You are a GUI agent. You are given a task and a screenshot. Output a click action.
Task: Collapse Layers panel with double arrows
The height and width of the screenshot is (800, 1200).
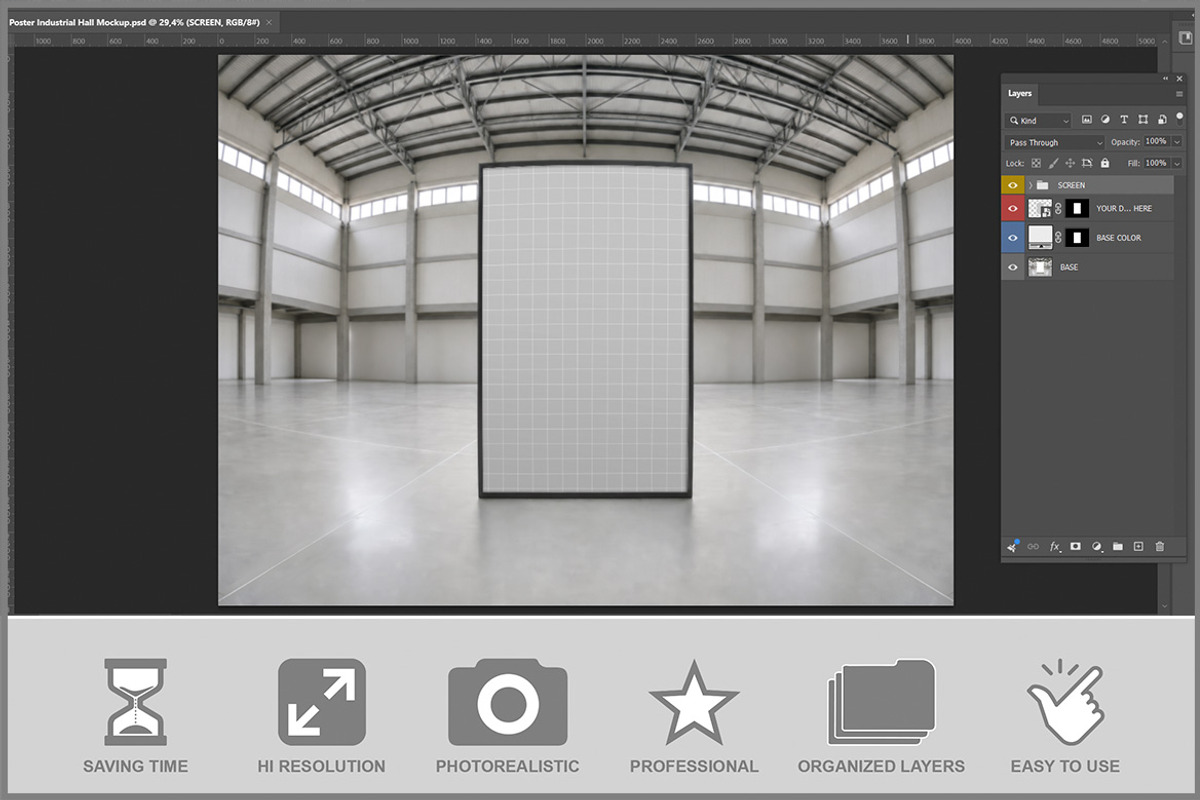[x=1165, y=78]
